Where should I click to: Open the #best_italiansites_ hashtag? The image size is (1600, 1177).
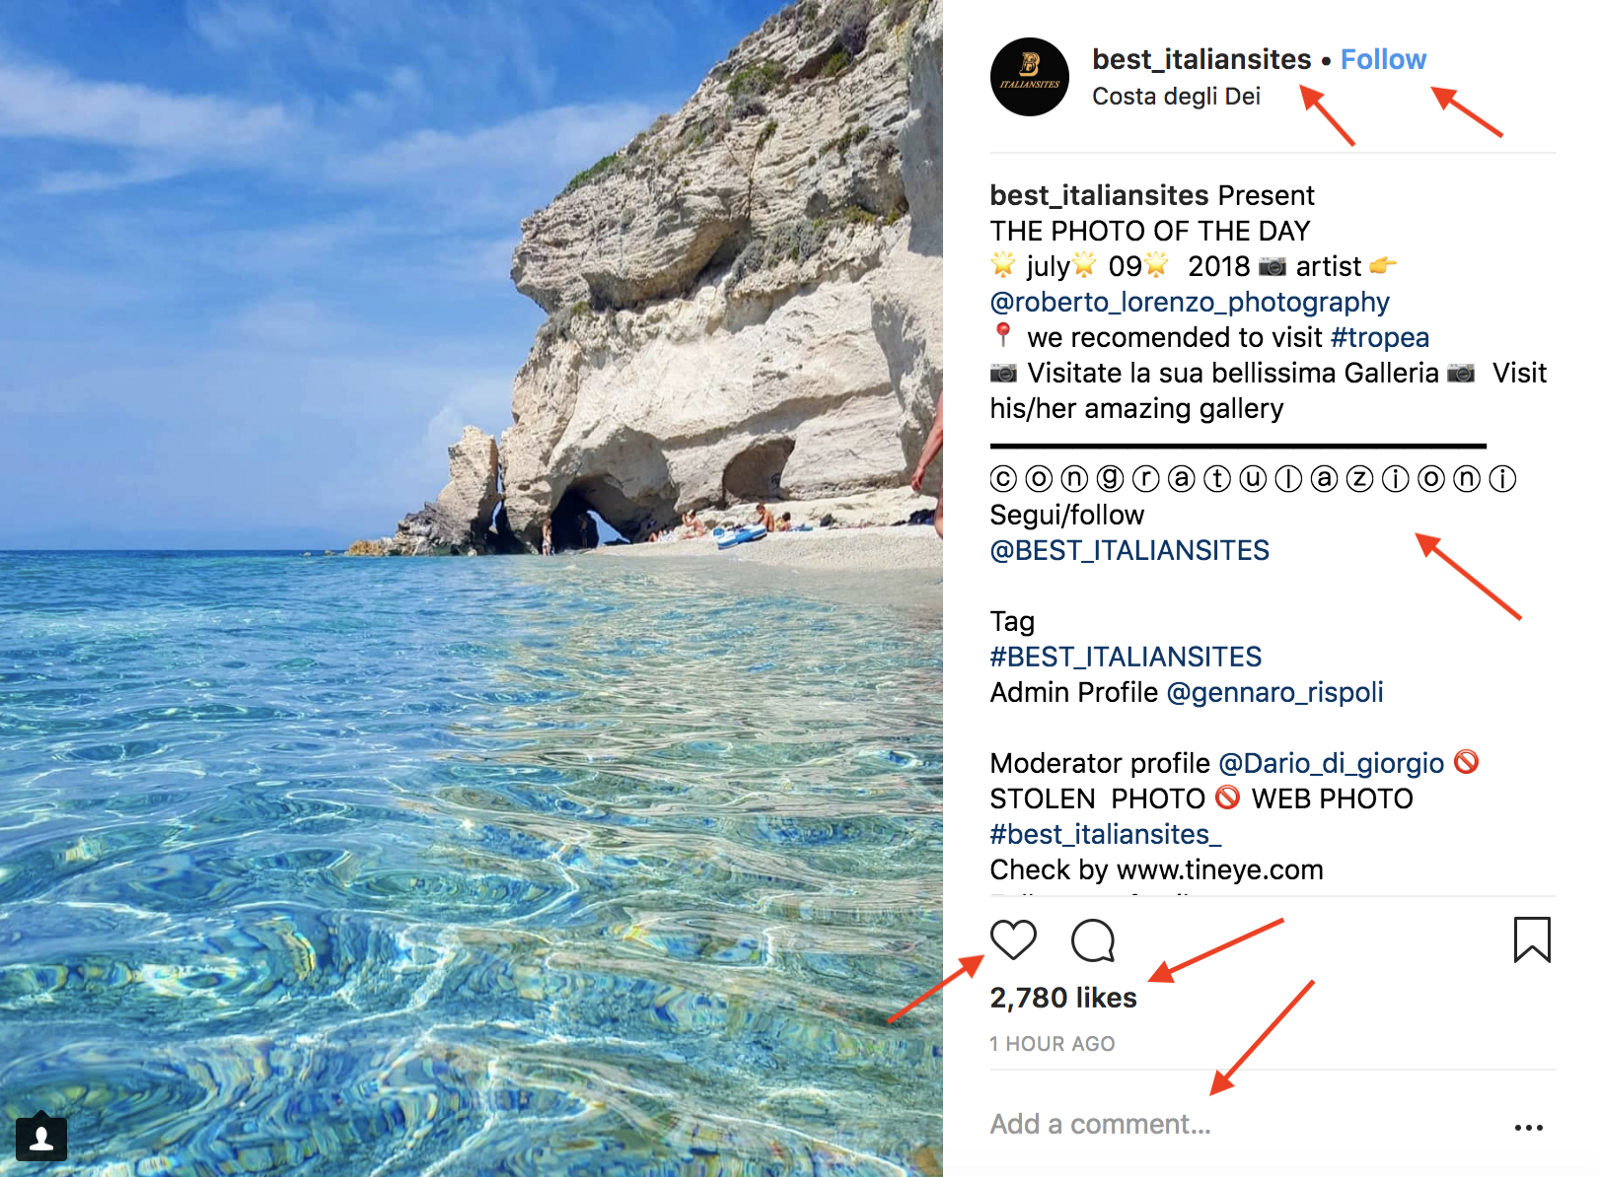[x=1105, y=835]
